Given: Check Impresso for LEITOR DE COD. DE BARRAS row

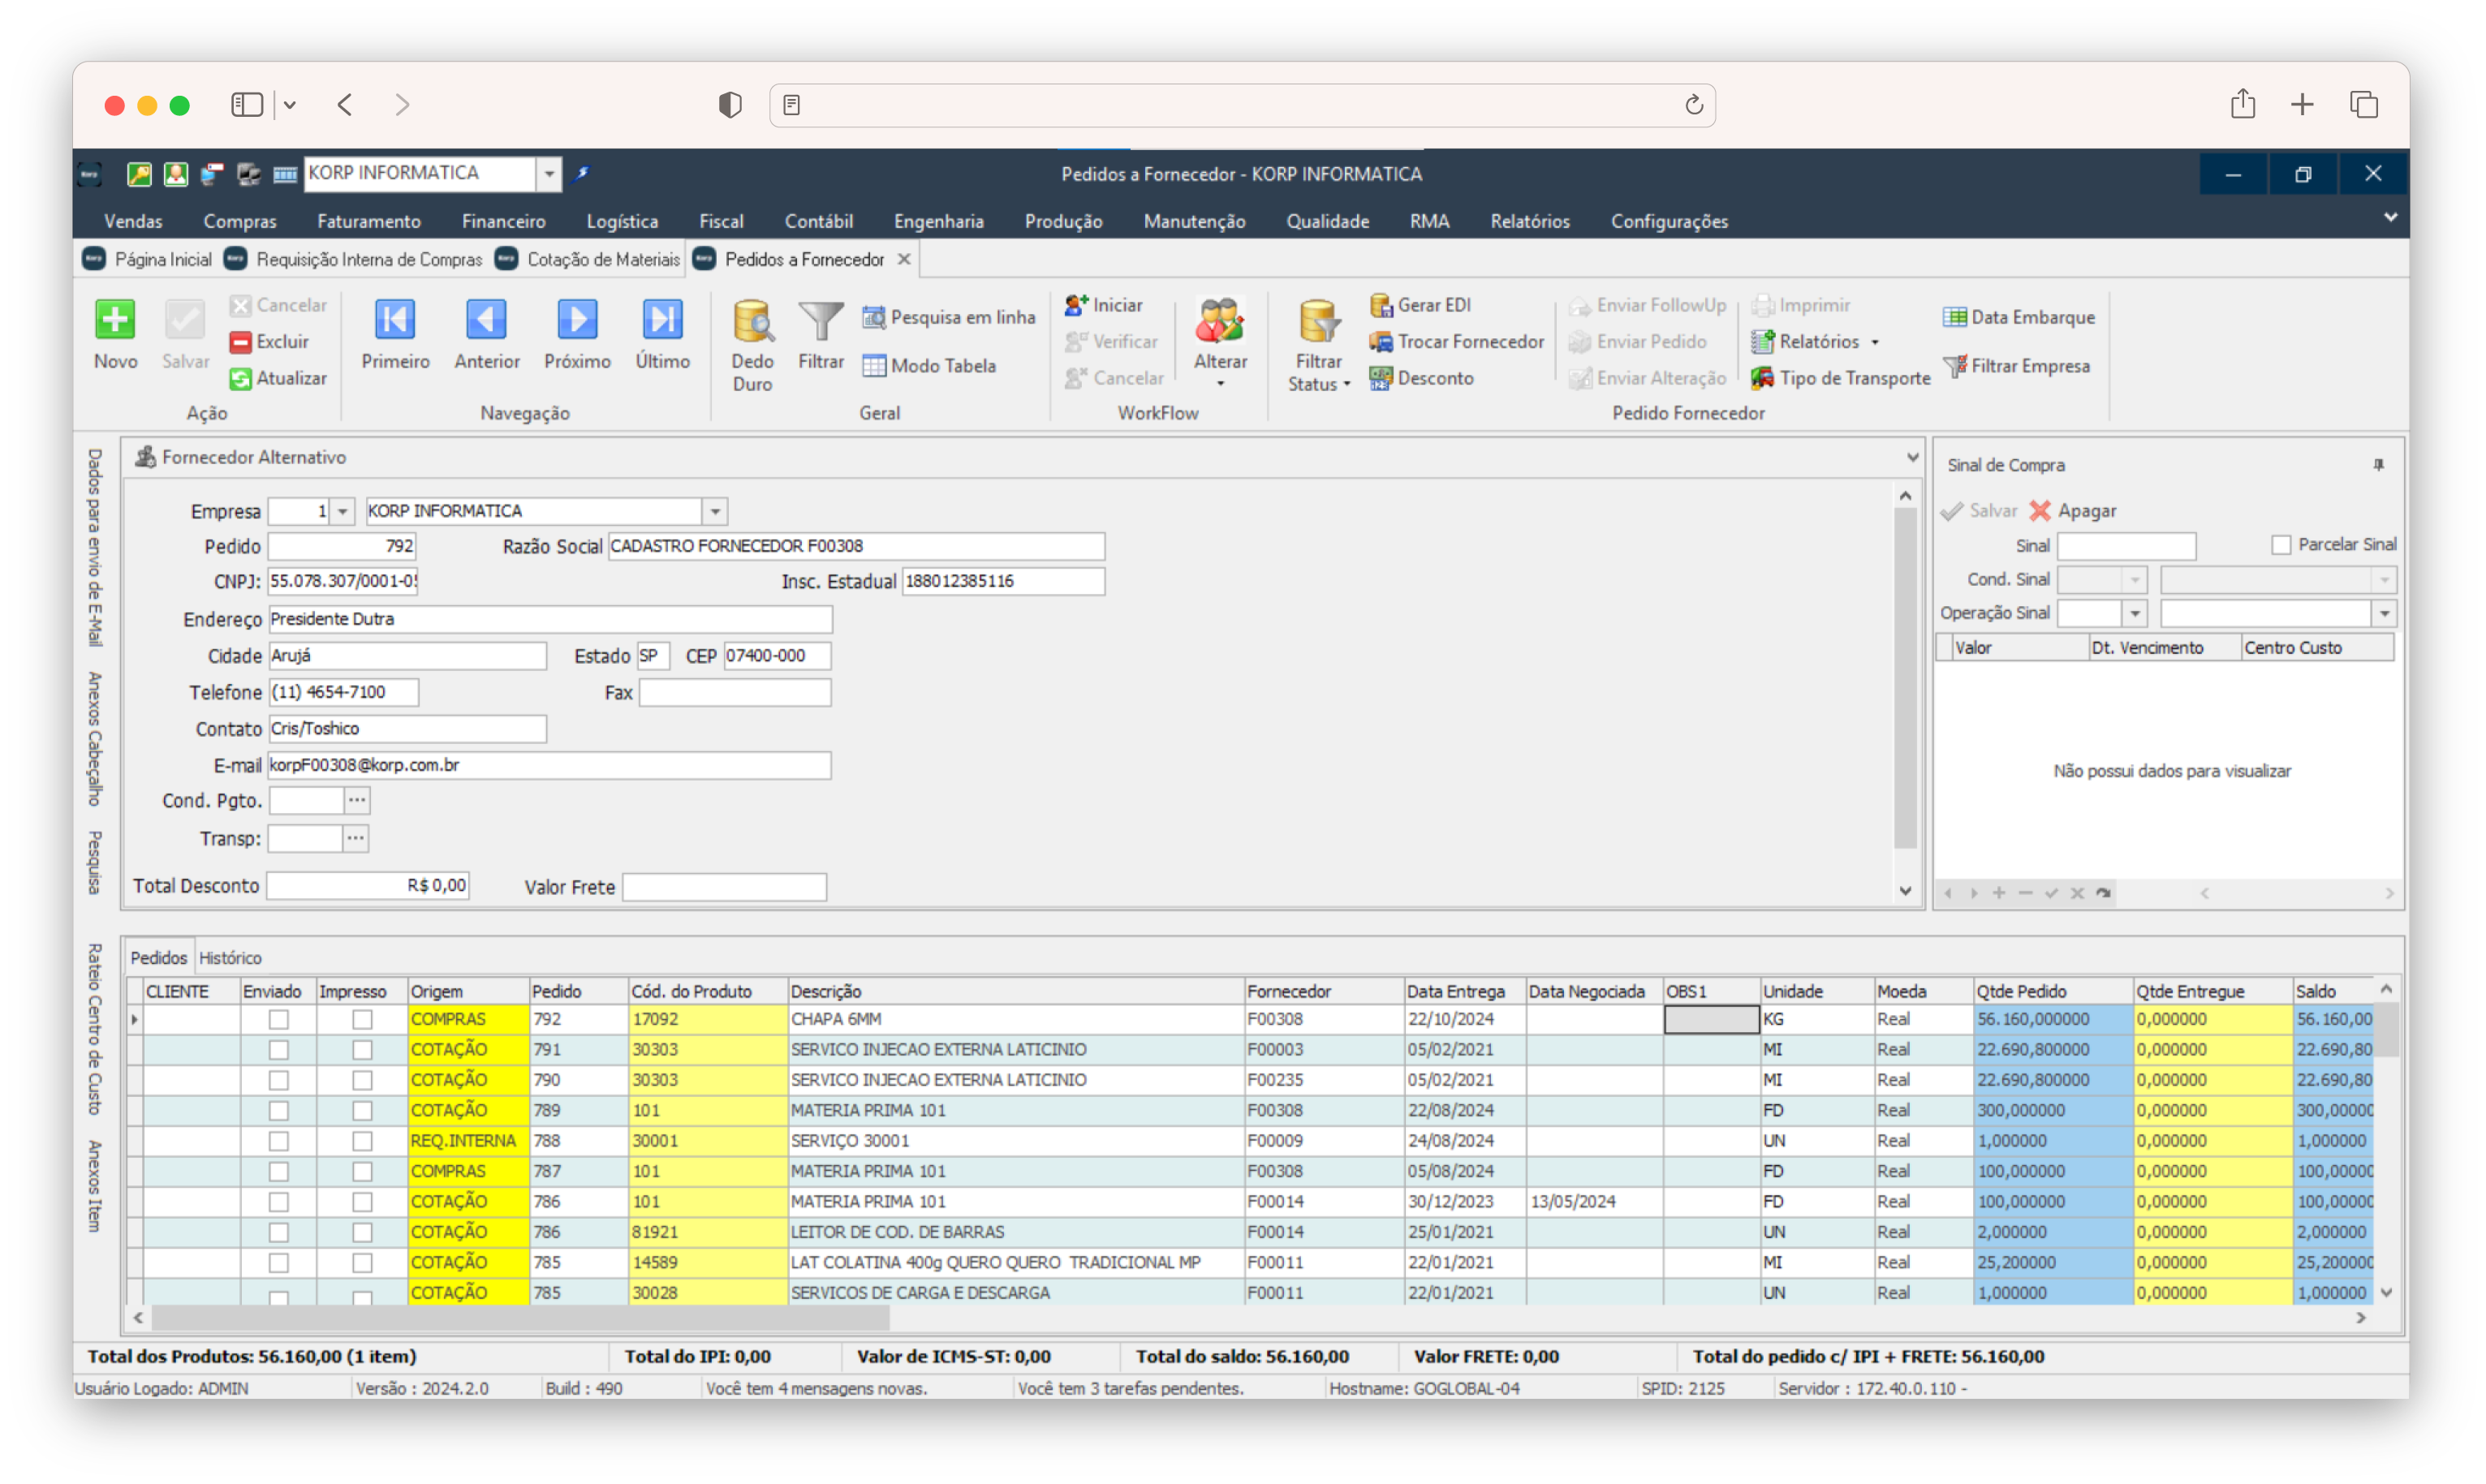Looking at the screenshot, I should 362,1233.
